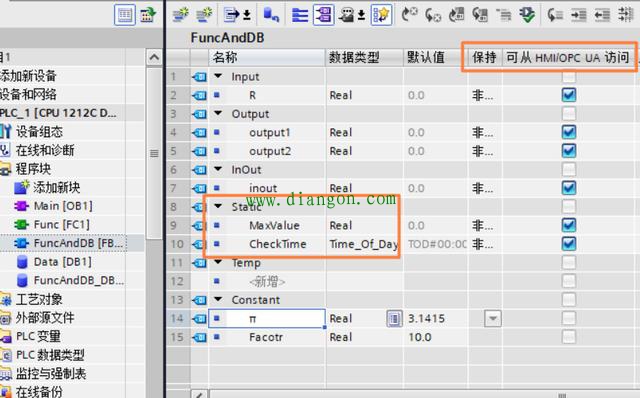Open the retain dropdown in row 14
Image resolution: width=640 pixels, height=398 pixels.
pos(493,318)
